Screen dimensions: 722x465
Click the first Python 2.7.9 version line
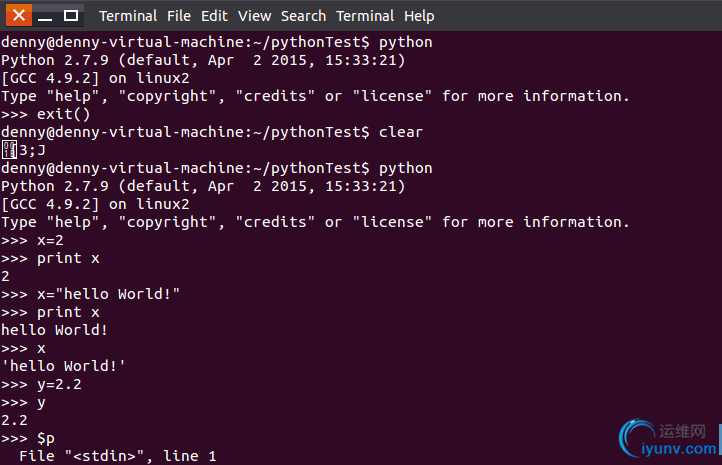click(x=203, y=60)
